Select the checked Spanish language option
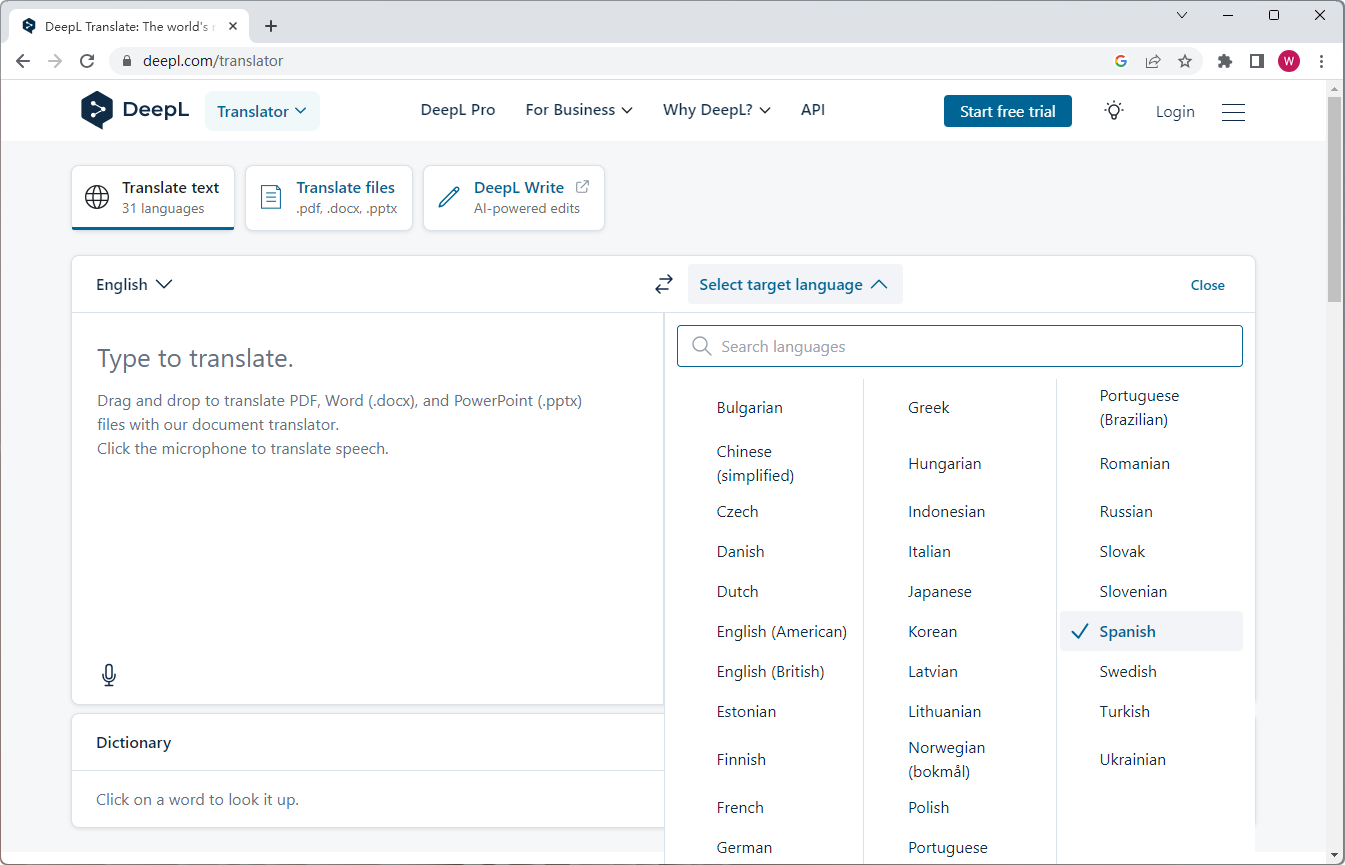This screenshot has height=865, width=1345. coord(1151,632)
